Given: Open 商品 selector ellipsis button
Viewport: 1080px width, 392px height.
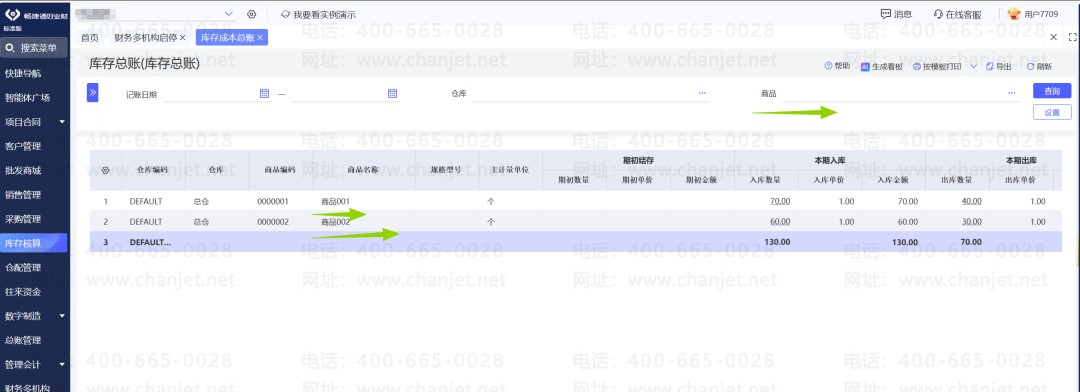Looking at the screenshot, I should point(1011,93).
